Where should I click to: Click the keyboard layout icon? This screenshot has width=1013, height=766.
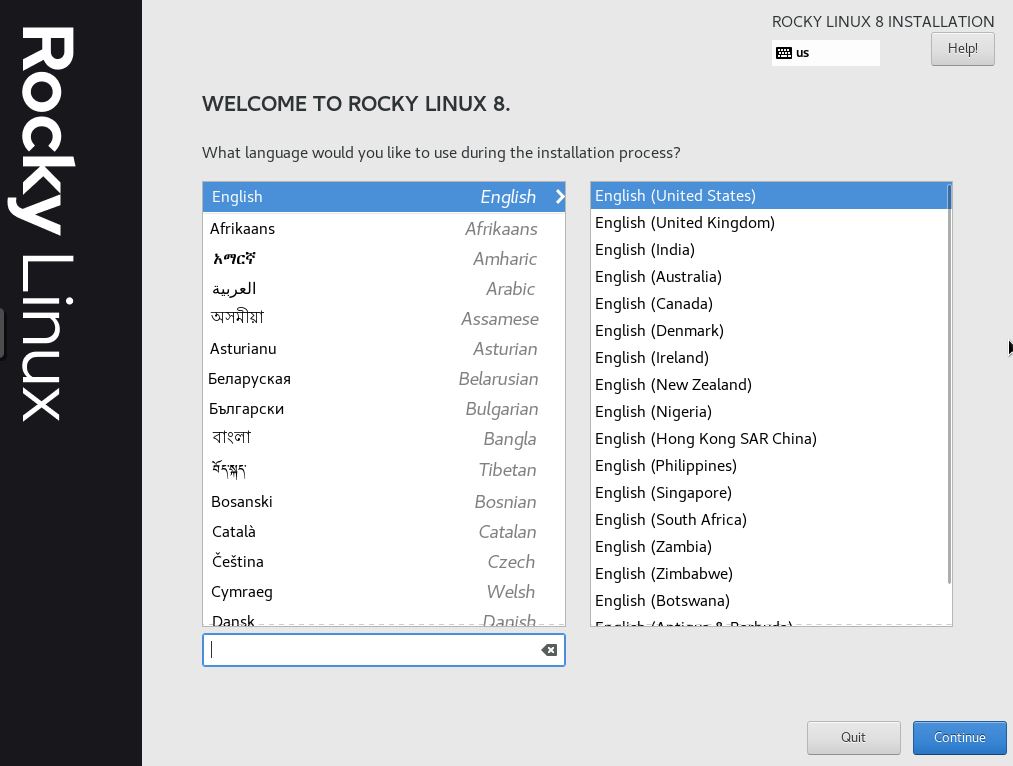click(x=784, y=53)
